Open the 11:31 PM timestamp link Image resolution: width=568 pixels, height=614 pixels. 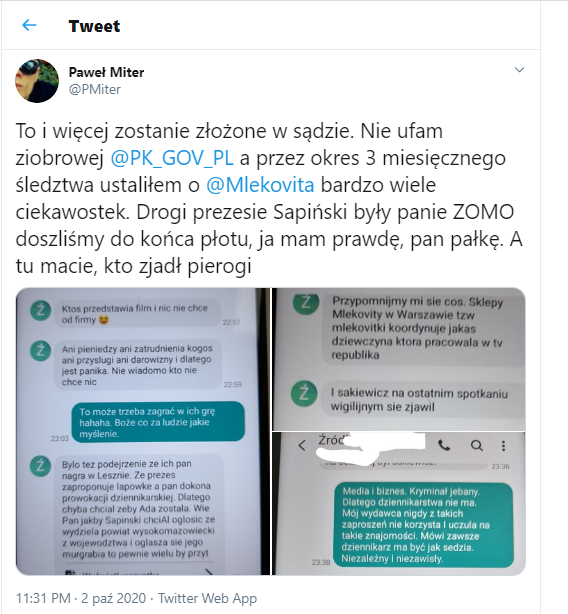click(43, 598)
